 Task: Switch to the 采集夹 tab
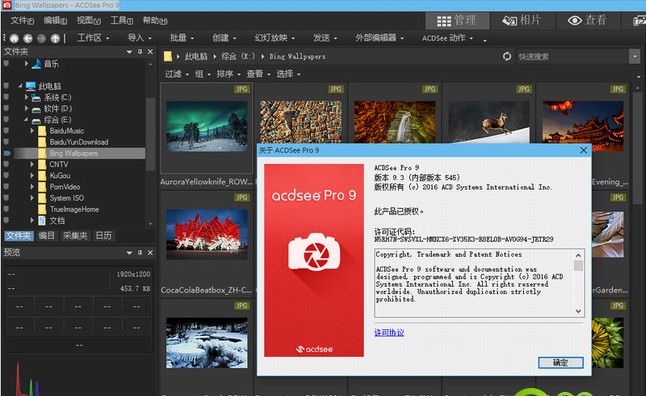(75, 236)
